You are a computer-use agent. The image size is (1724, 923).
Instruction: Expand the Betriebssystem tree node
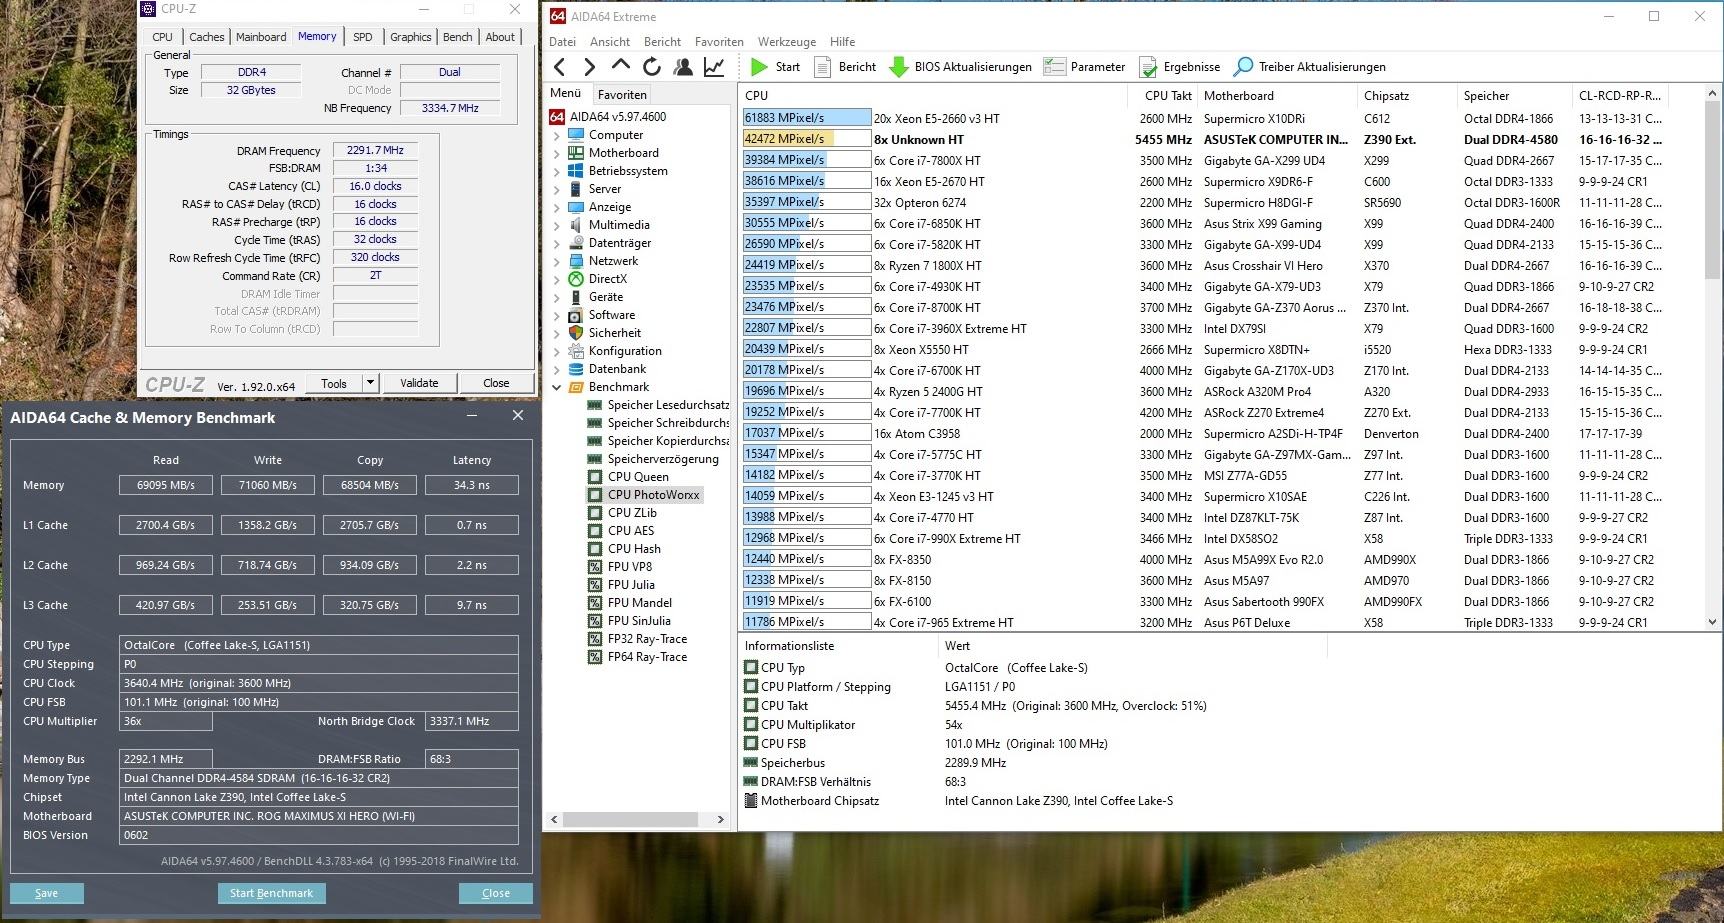coord(557,171)
